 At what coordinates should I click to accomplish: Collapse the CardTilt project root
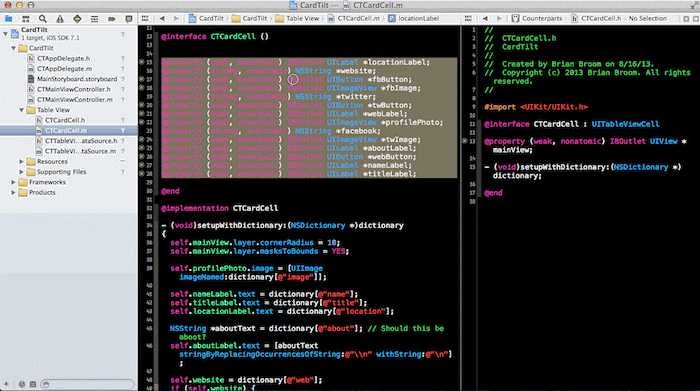[5, 34]
